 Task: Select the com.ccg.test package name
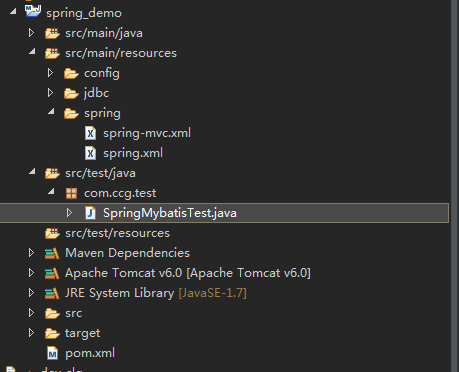click(120, 193)
